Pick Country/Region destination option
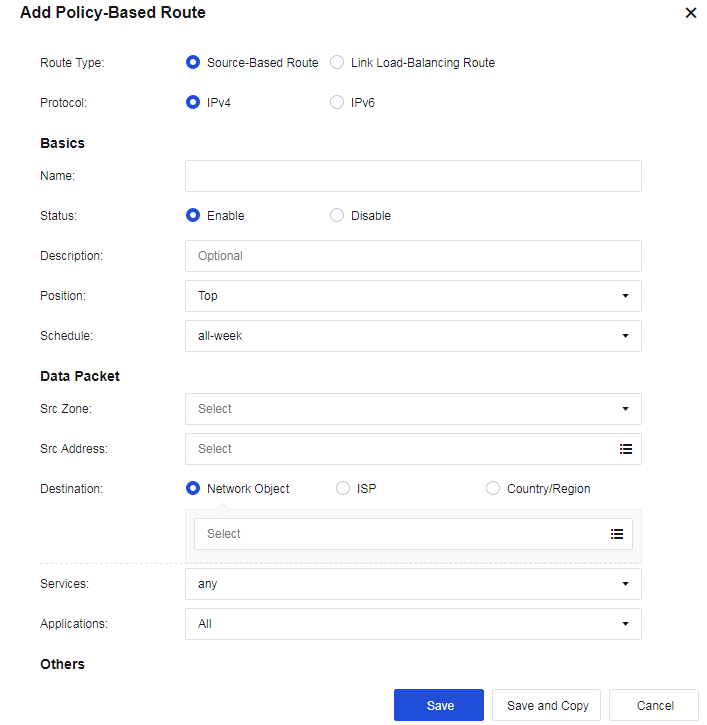707x725 pixels. coord(493,489)
